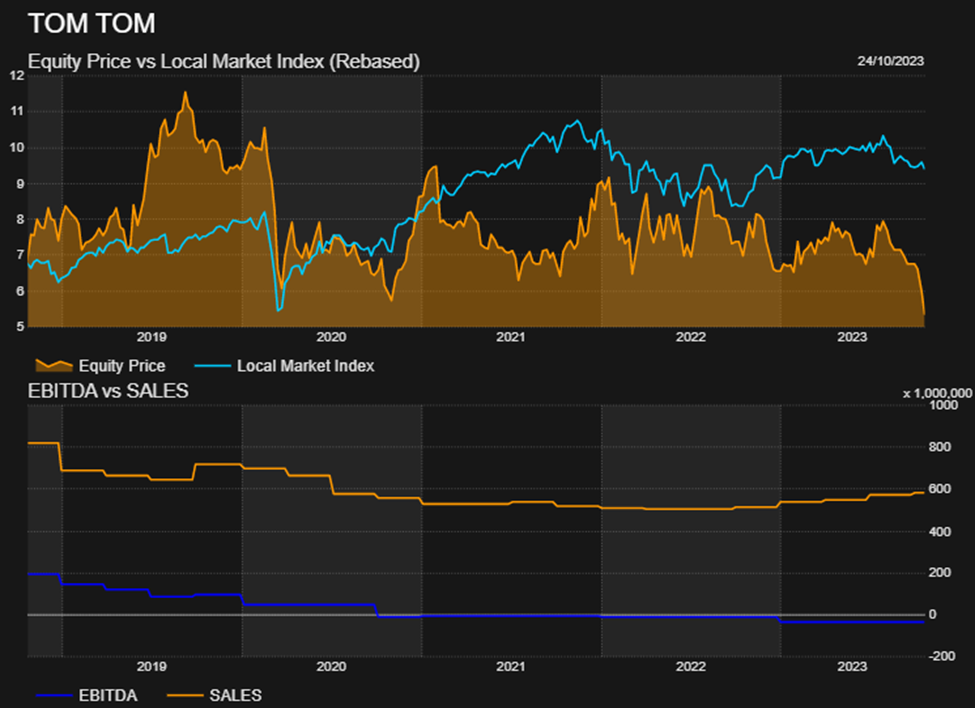Click 2021 on the EBITDA chart axis
975x708 pixels.
[511, 666]
